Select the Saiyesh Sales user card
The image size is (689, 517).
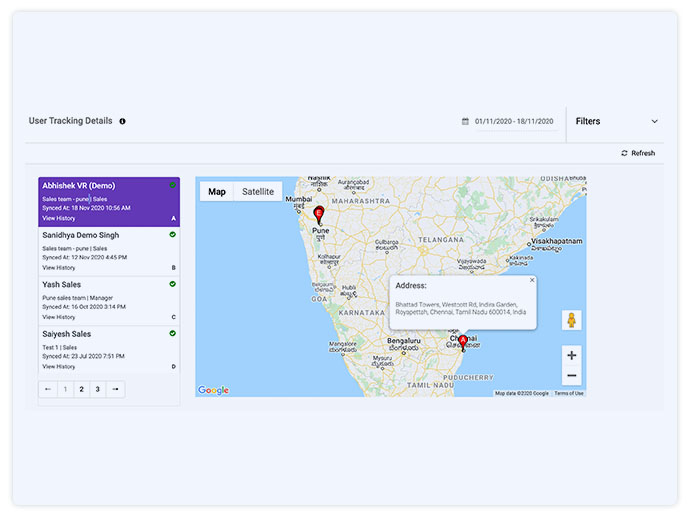pyautogui.click(x=109, y=350)
